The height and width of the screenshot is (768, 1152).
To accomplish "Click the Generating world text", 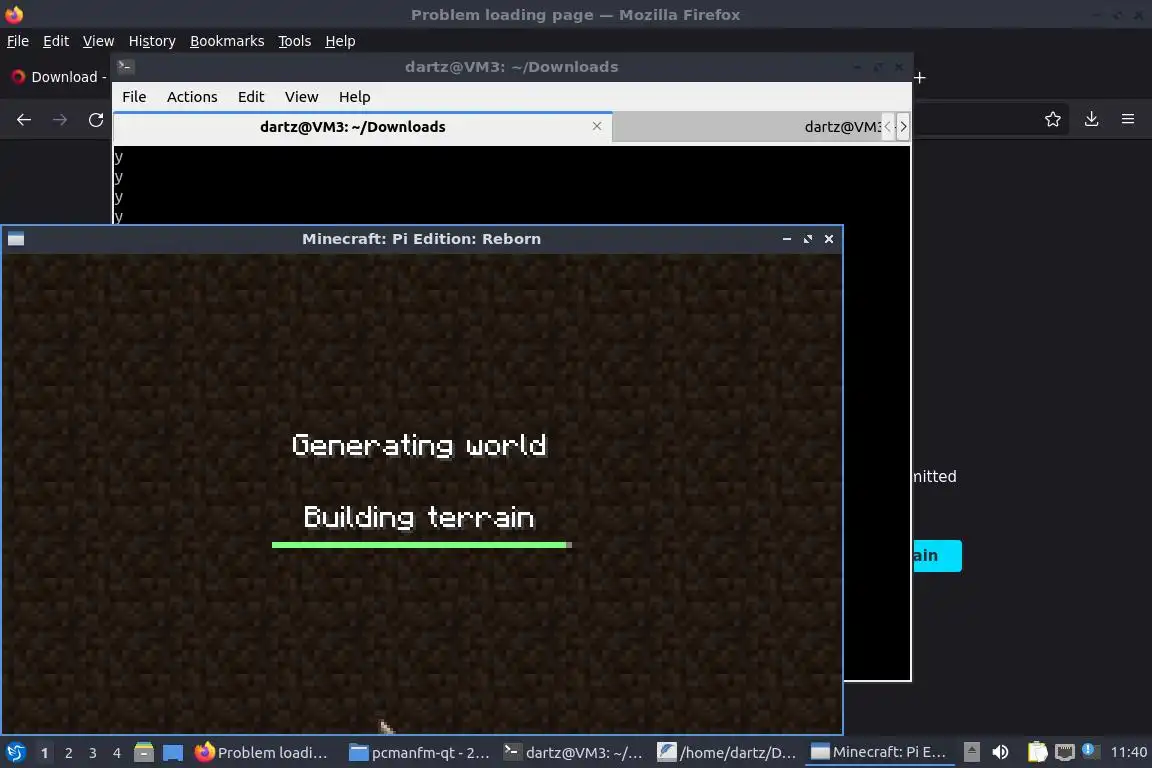I will (420, 445).
